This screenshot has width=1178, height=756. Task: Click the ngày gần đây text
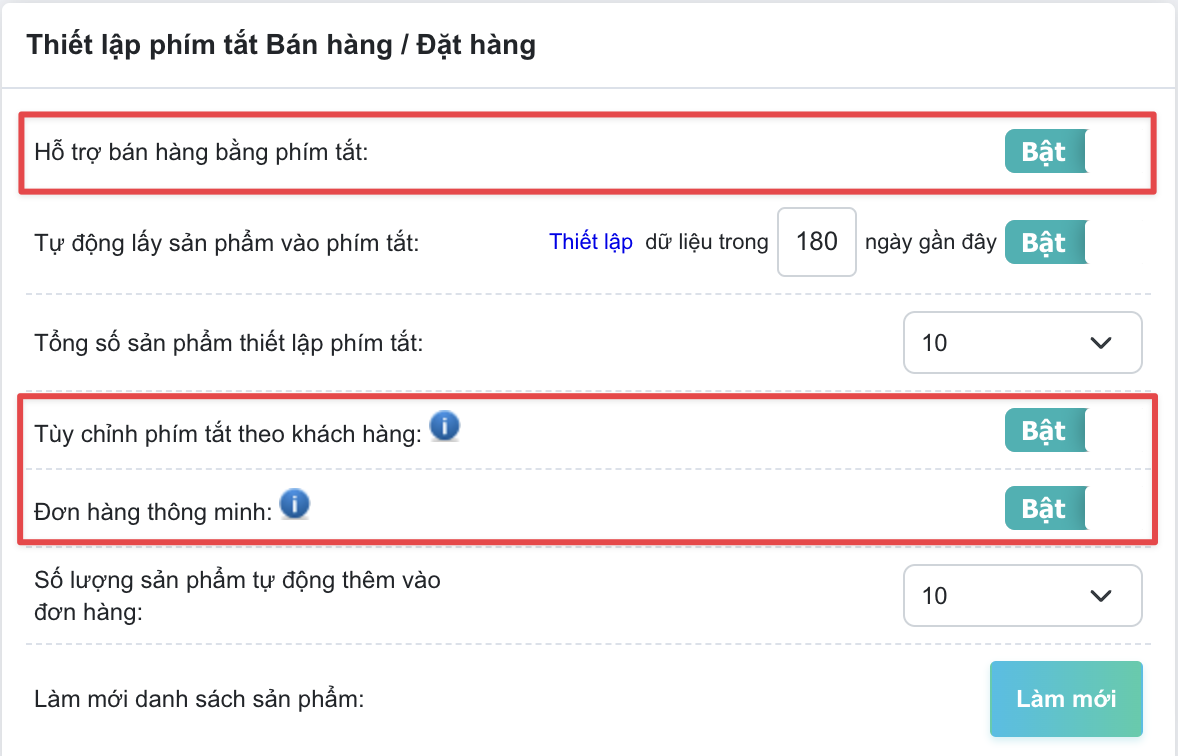tap(930, 242)
